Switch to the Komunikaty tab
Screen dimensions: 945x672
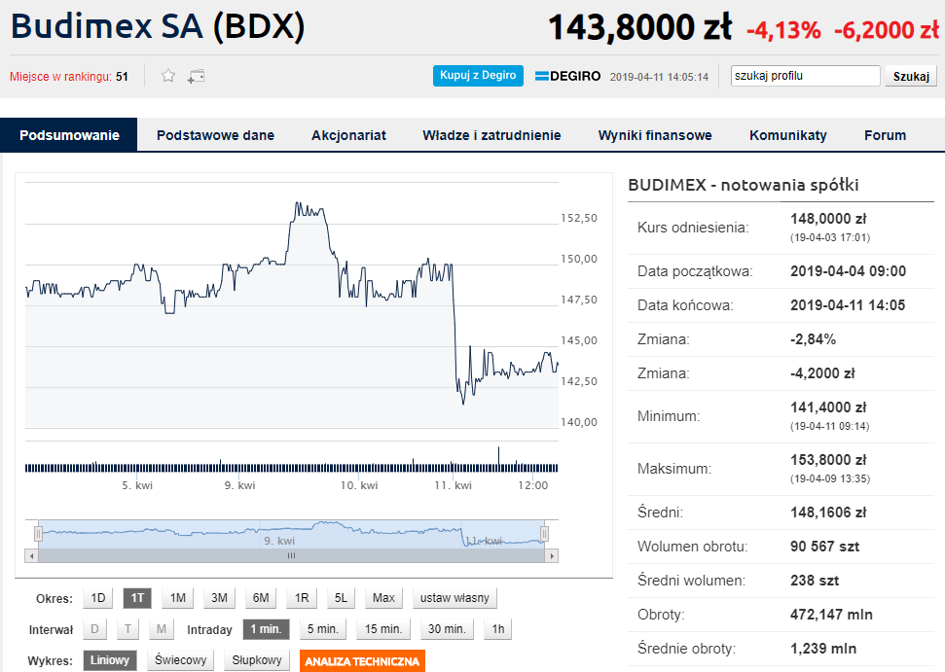[x=788, y=135]
